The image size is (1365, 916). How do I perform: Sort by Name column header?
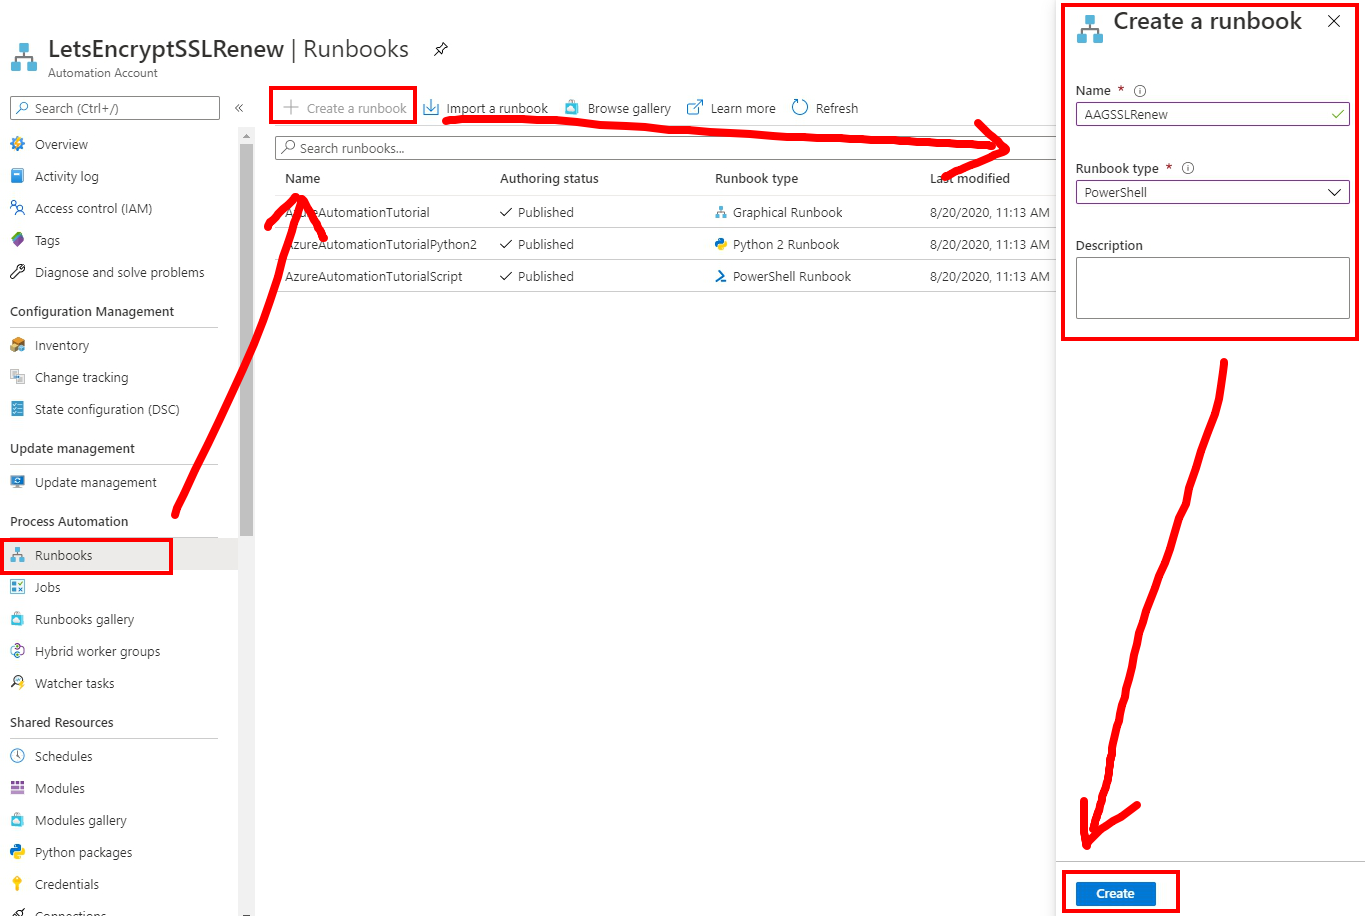pos(302,178)
